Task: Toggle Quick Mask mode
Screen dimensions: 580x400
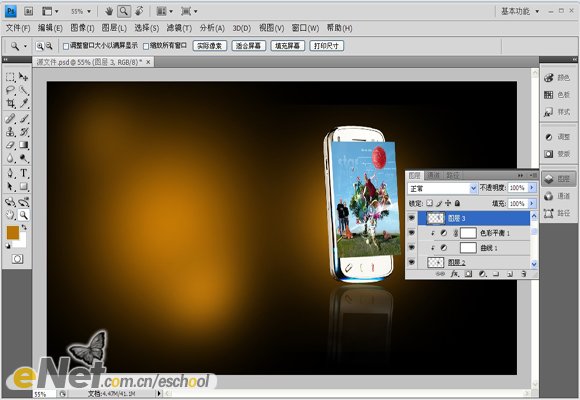Action: [17, 259]
